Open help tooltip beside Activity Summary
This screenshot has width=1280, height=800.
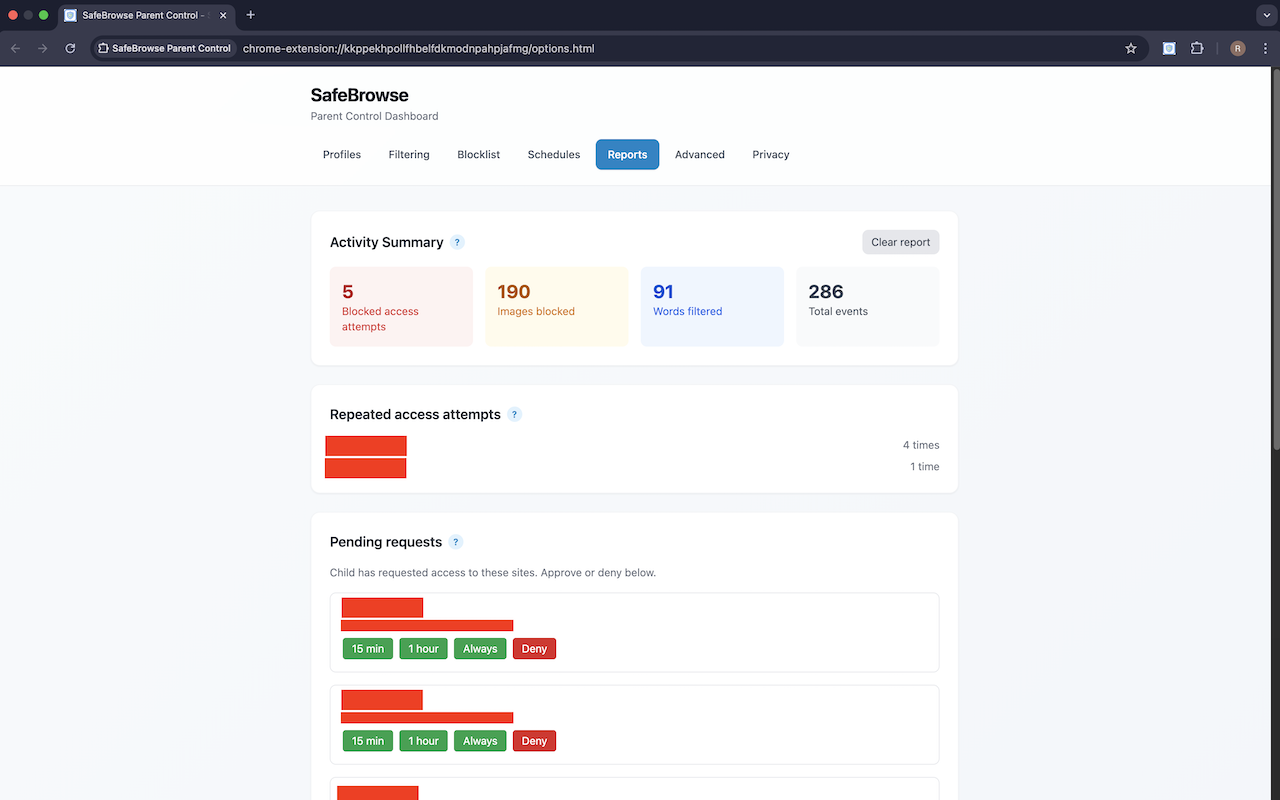click(x=457, y=242)
